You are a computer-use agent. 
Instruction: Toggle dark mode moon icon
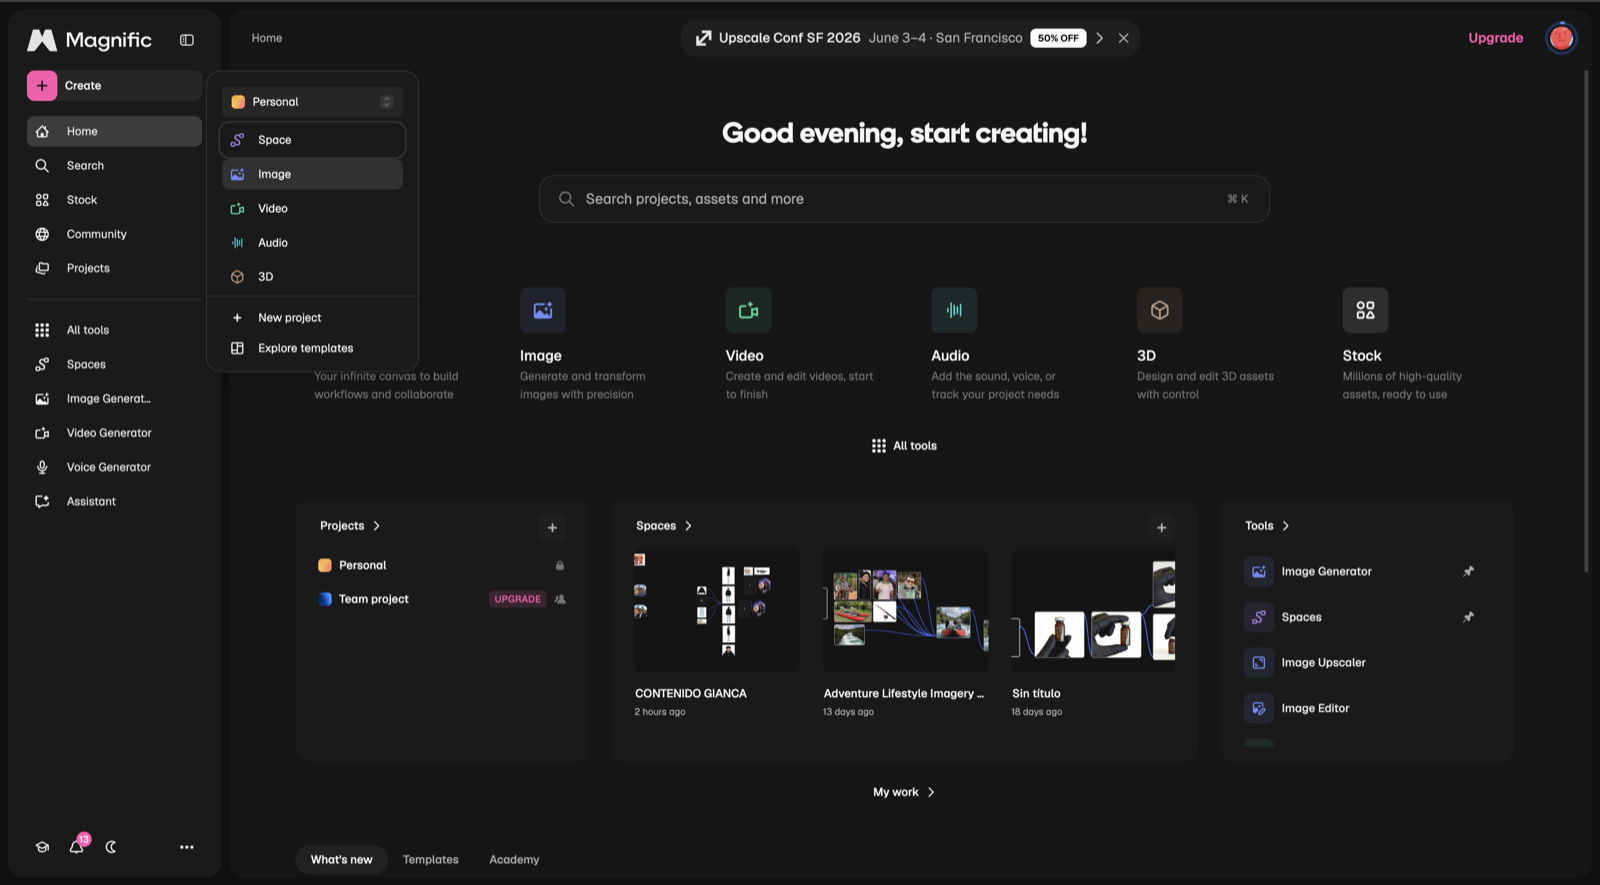coord(111,847)
